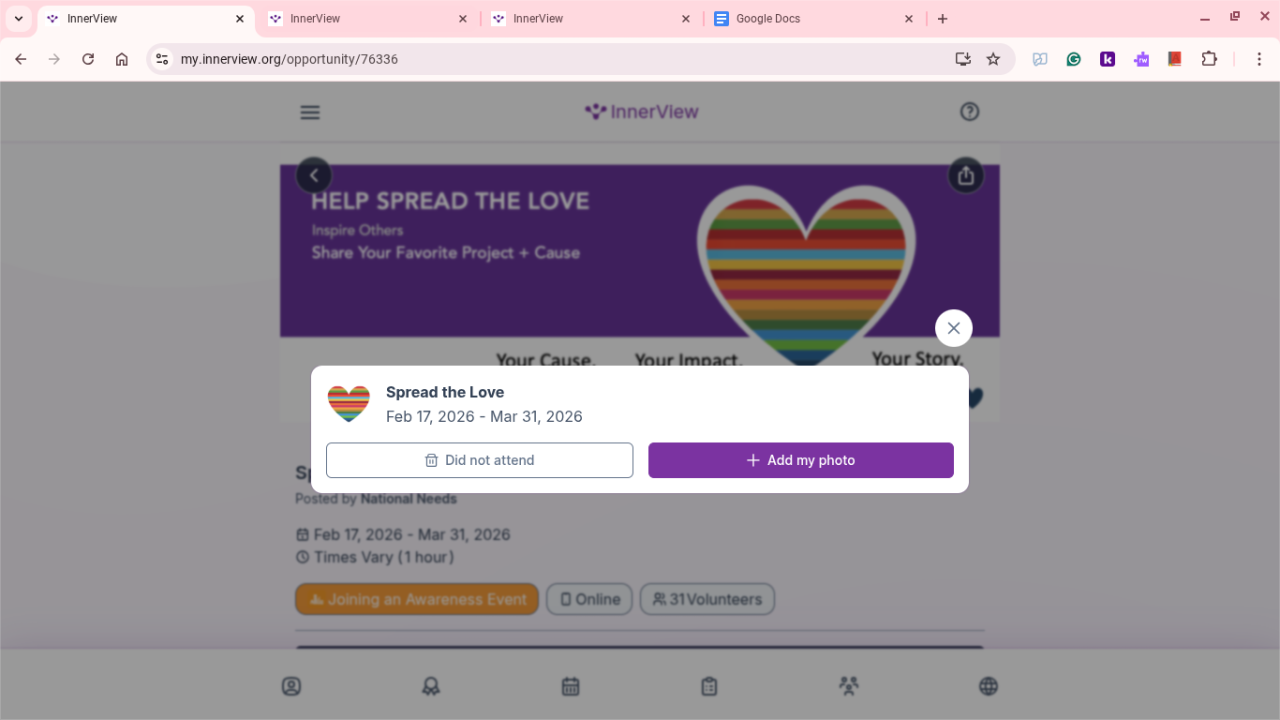The image size is (1280, 720).
Task: Click the Add my photo button
Action: point(801,460)
